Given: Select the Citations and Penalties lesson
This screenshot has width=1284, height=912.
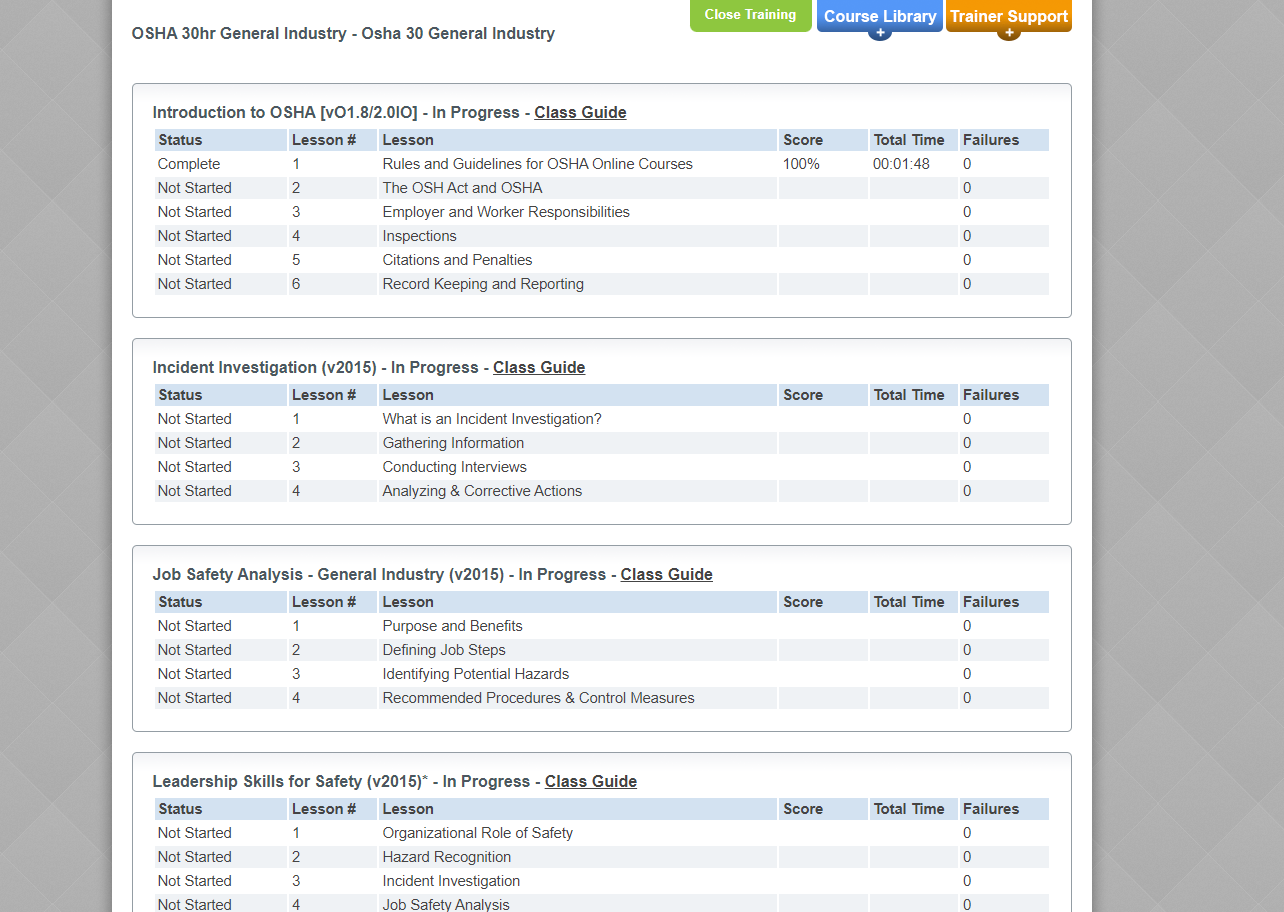Looking at the screenshot, I should pyautogui.click(x=457, y=260).
